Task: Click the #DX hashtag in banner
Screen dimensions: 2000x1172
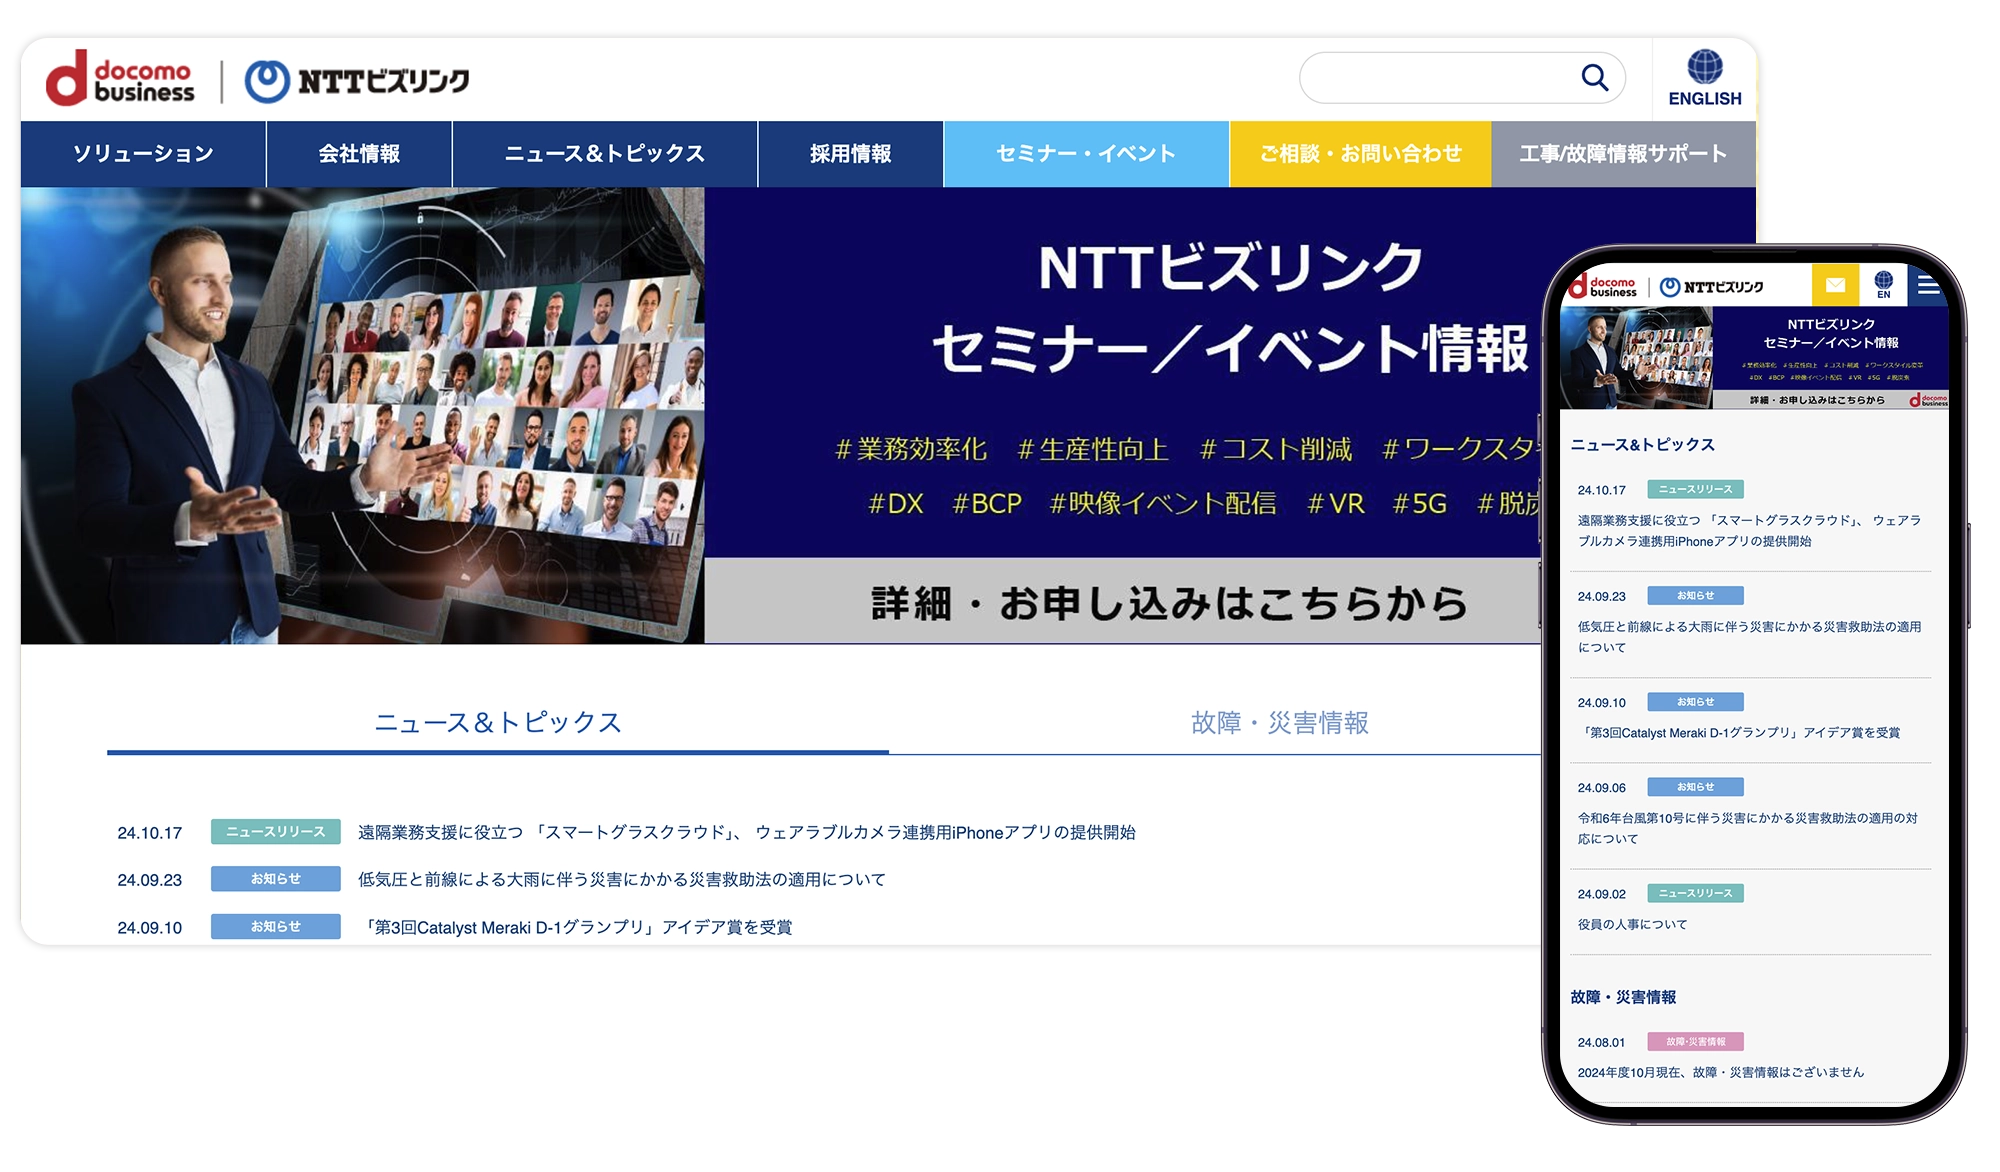Action: tap(896, 503)
